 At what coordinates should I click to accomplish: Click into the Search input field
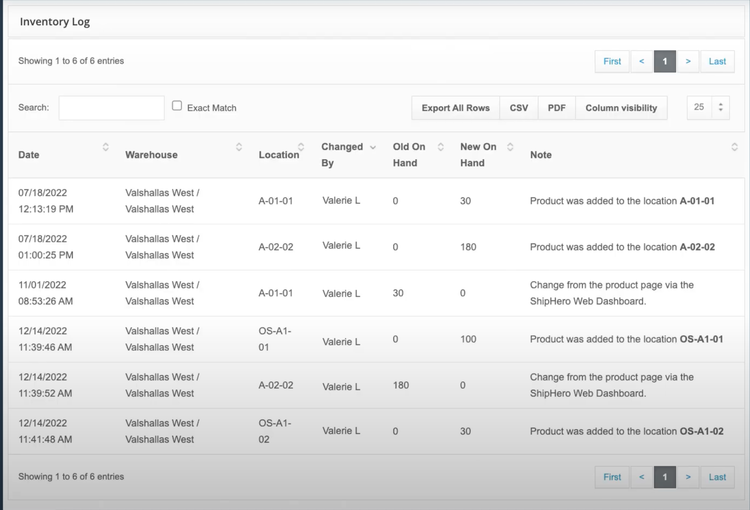111,108
